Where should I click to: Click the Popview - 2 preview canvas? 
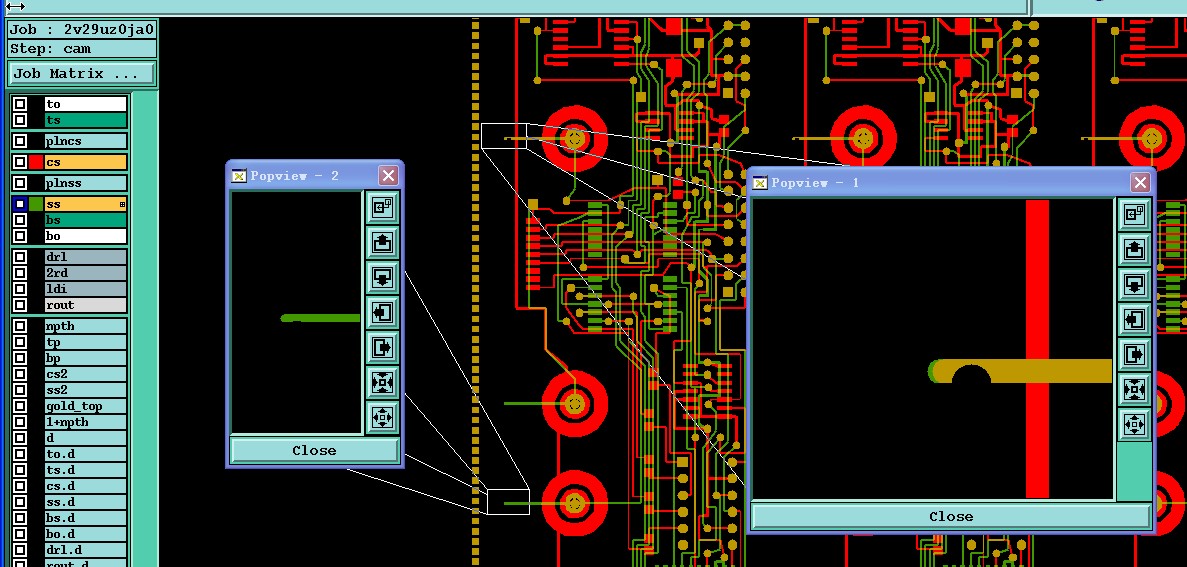pos(296,312)
